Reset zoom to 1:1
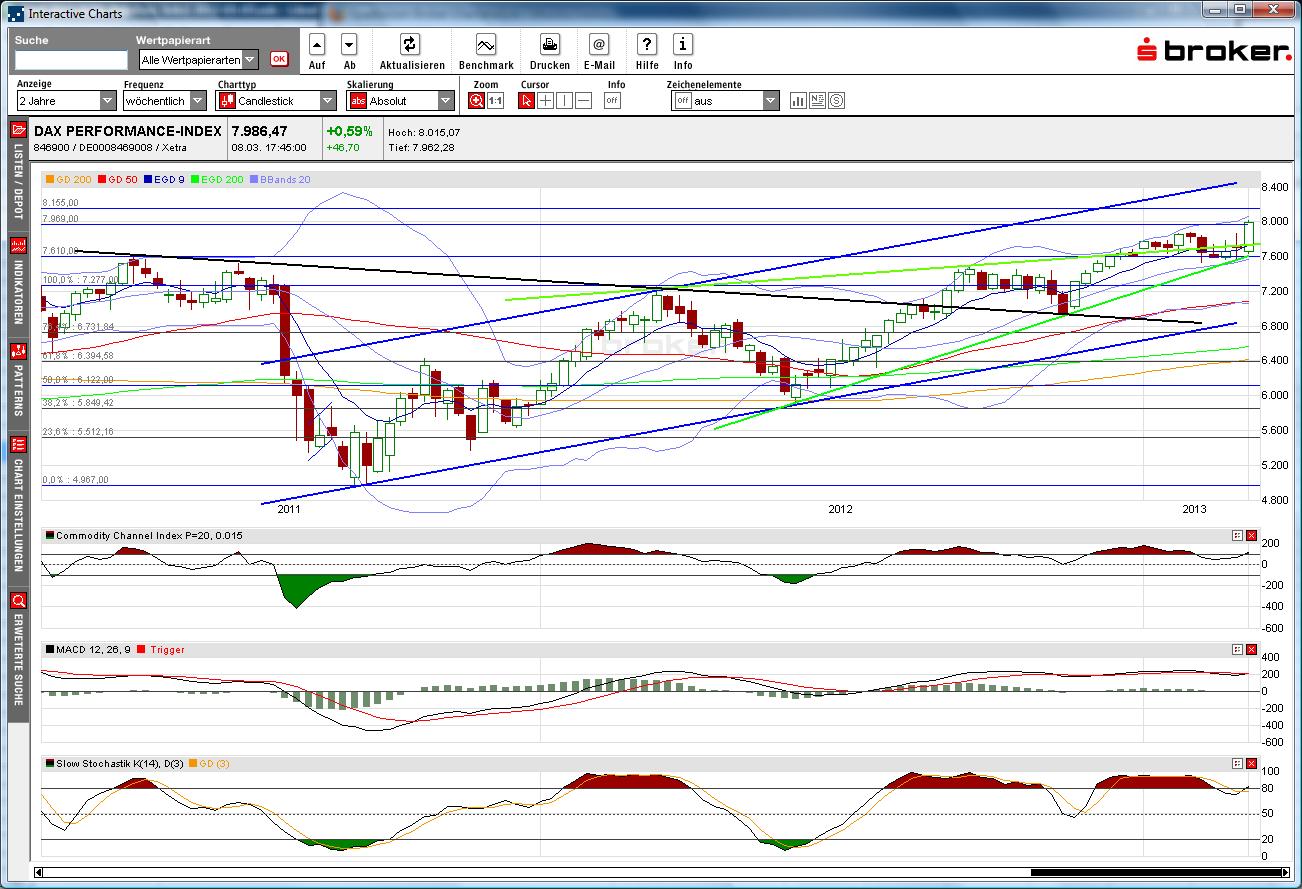 click(495, 100)
